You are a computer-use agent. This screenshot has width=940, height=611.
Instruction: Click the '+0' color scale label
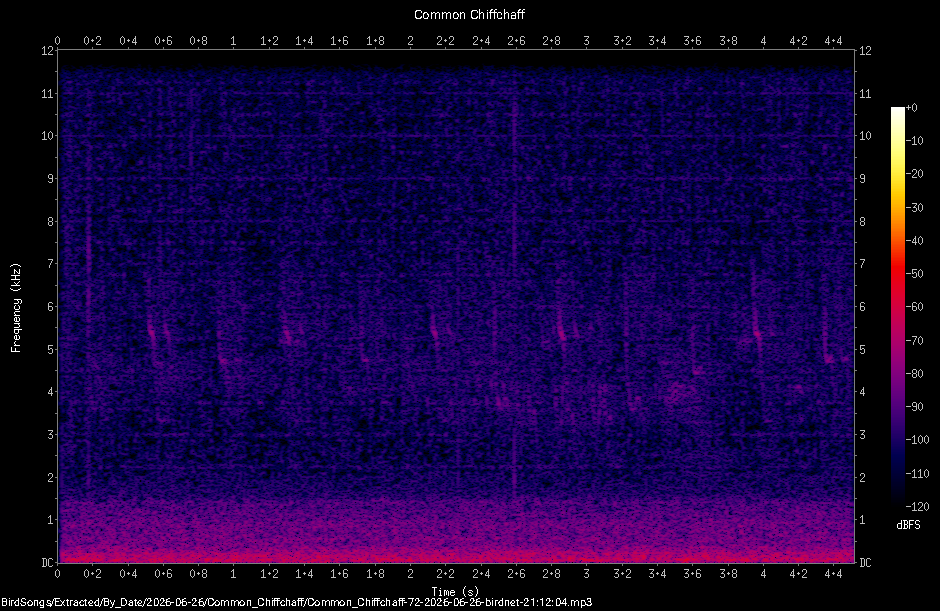pyautogui.click(x=911, y=108)
